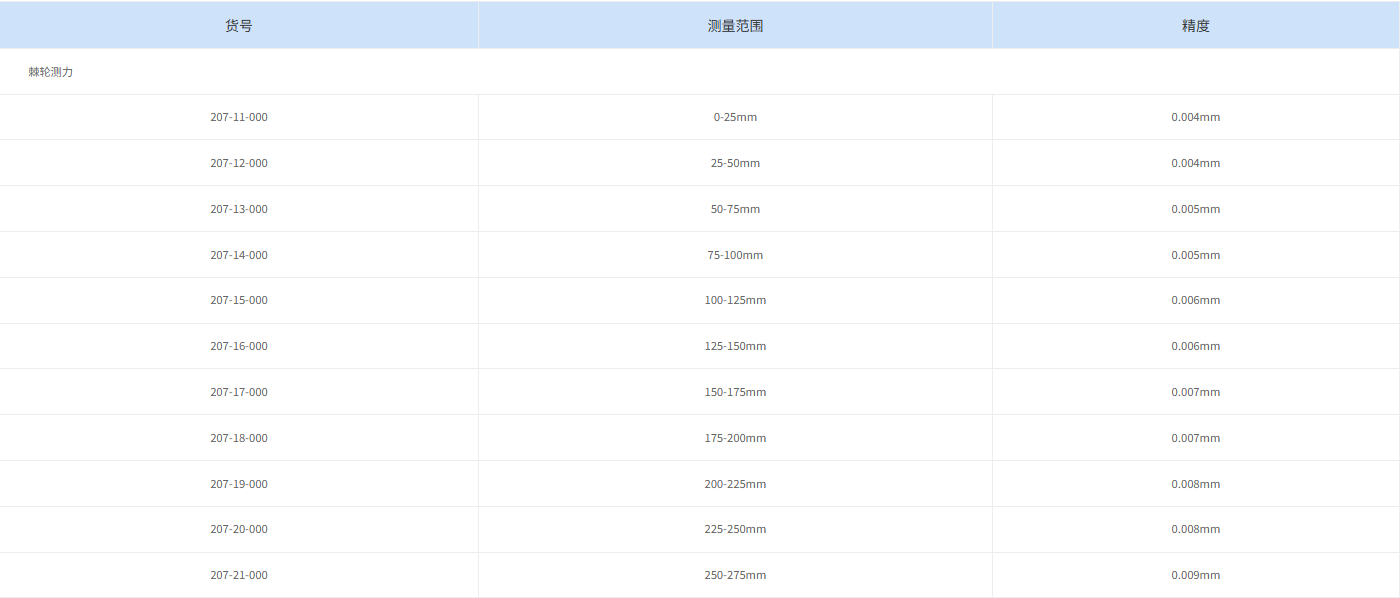Image resolution: width=1400 pixels, height=598 pixels.
Task: Click the 0-25mm measuring range cell
Action: click(x=735, y=117)
